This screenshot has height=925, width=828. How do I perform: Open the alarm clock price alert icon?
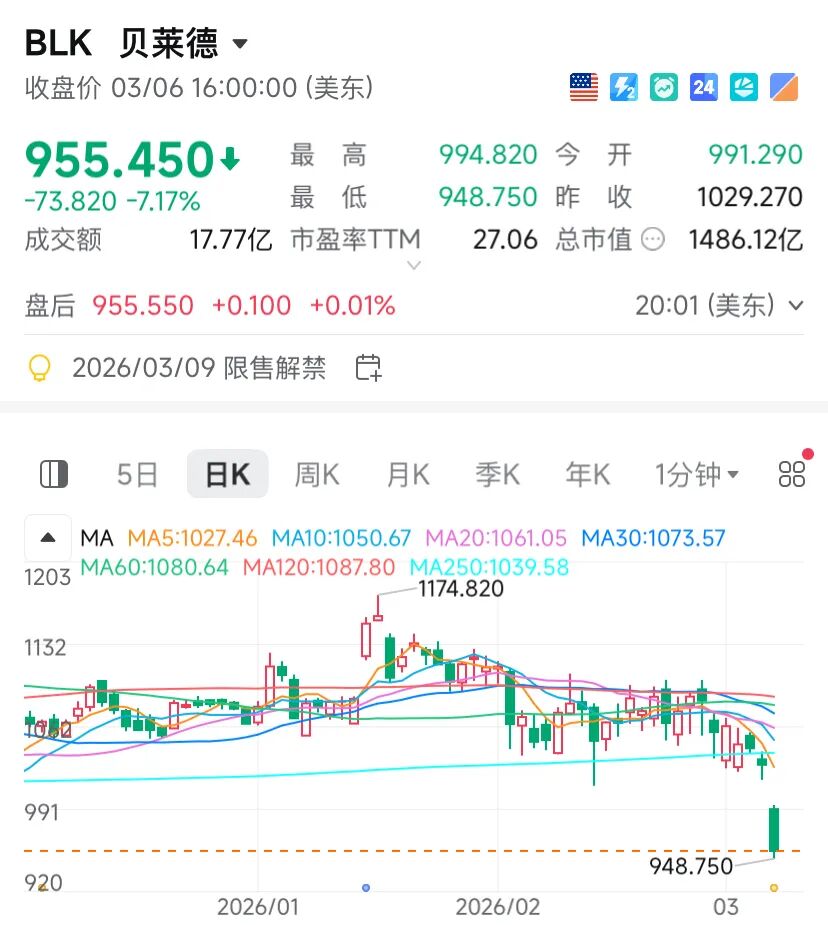click(x=664, y=87)
